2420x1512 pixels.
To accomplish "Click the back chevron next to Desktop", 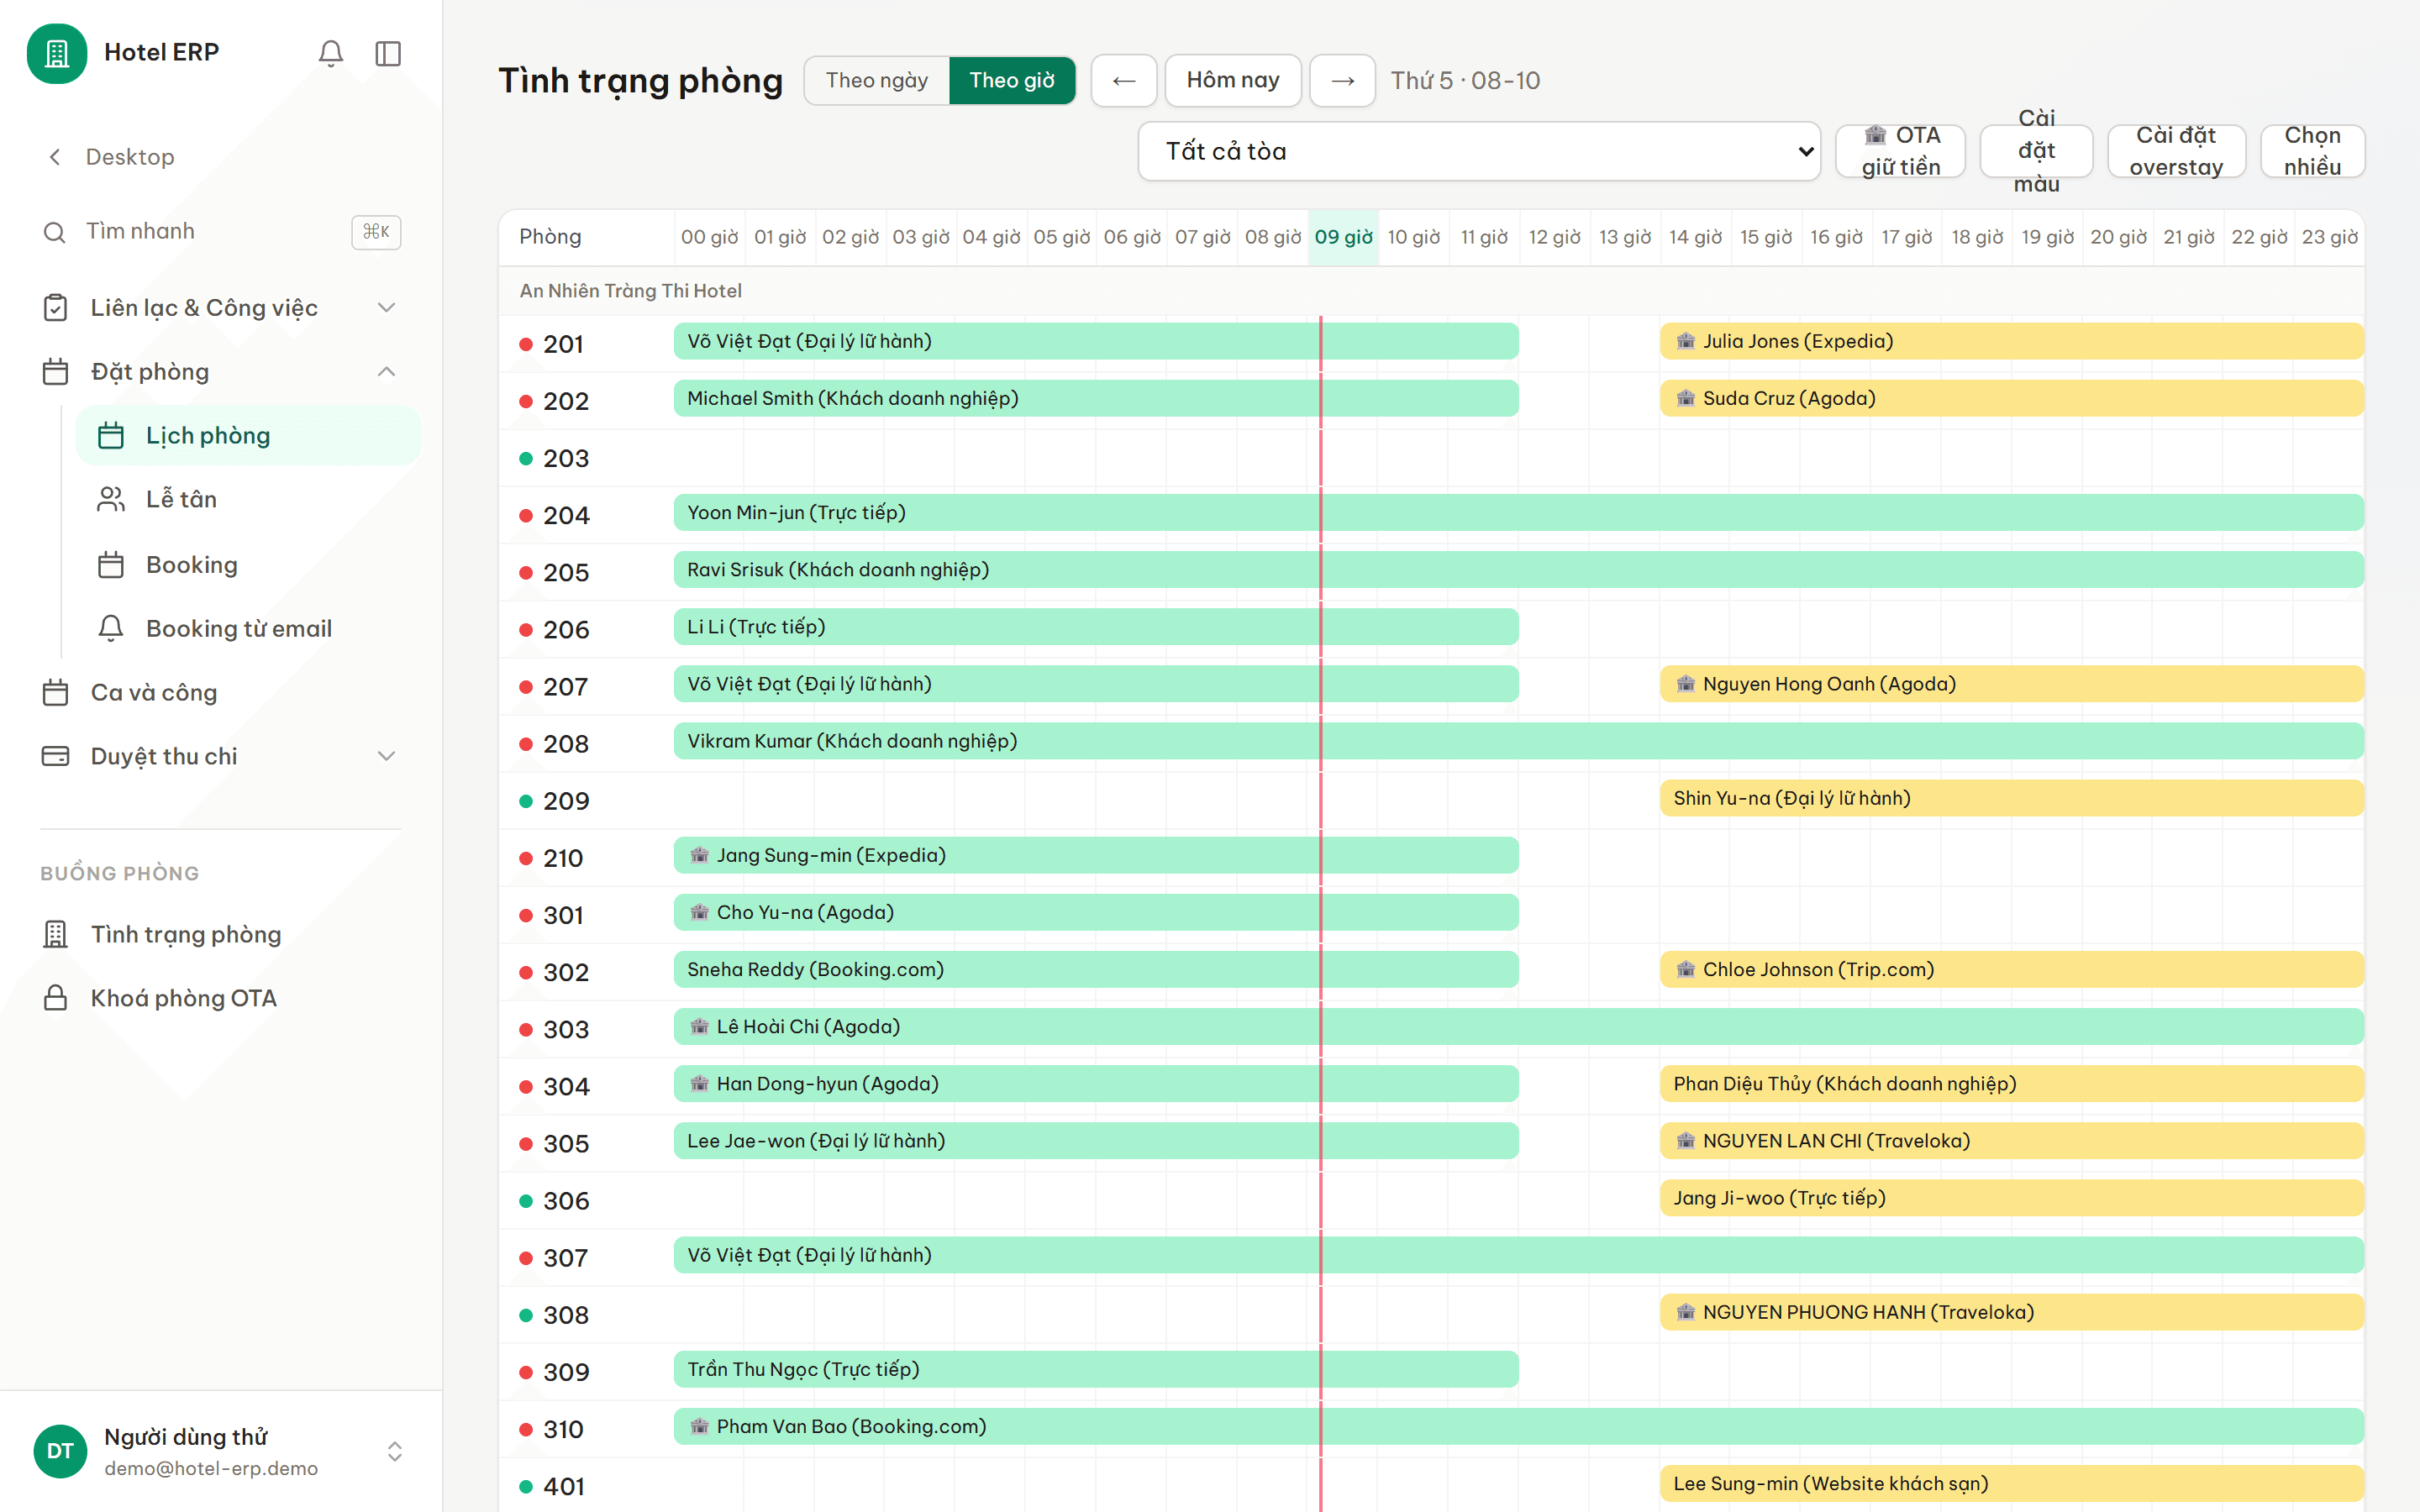I will tap(55, 157).
